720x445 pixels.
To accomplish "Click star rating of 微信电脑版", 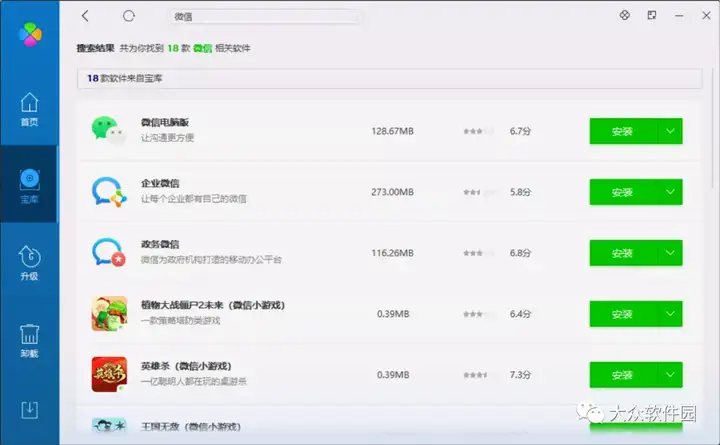I will (x=478, y=131).
